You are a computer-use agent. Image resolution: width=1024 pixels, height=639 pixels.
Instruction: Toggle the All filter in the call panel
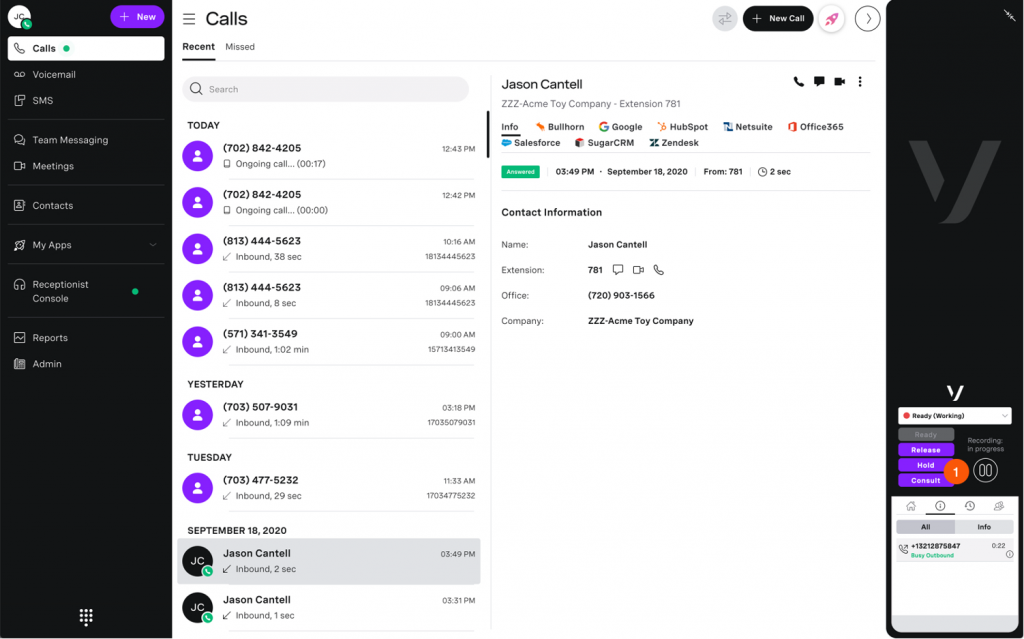[925, 527]
